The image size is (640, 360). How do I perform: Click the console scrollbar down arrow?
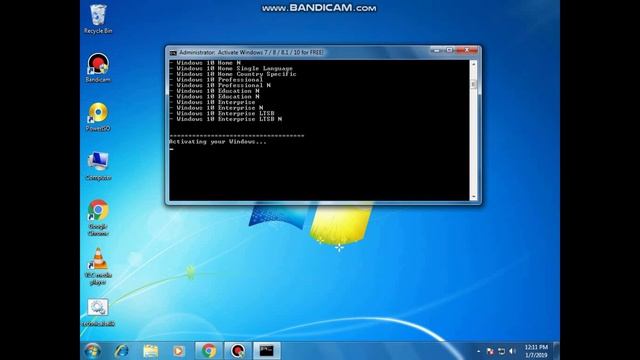pyautogui.click(x=473, y=197)
